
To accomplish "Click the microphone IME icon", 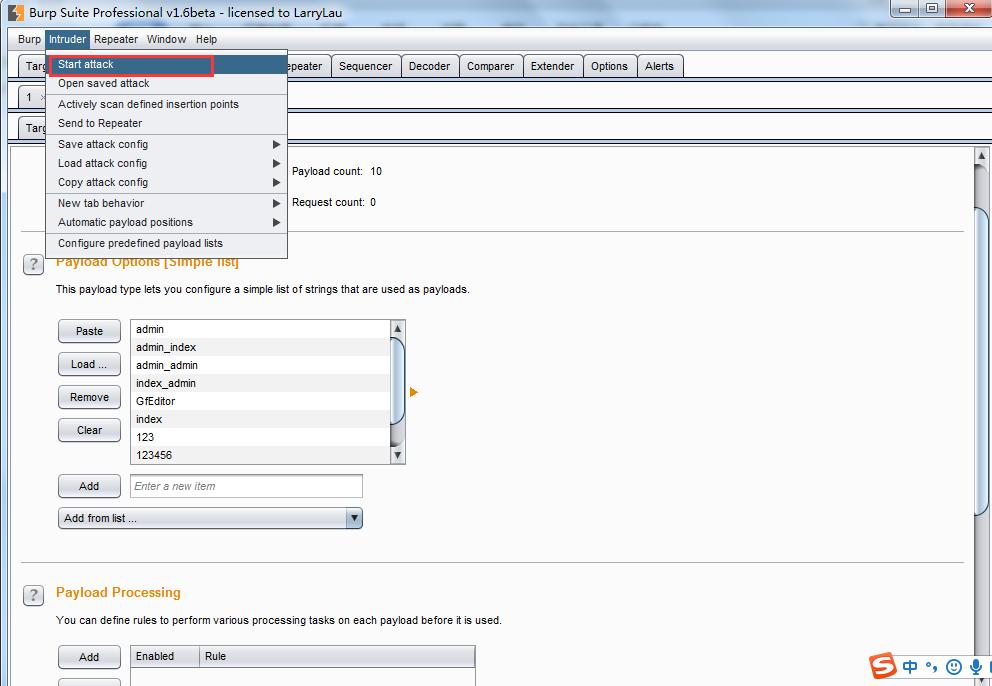I will (976, 667).
